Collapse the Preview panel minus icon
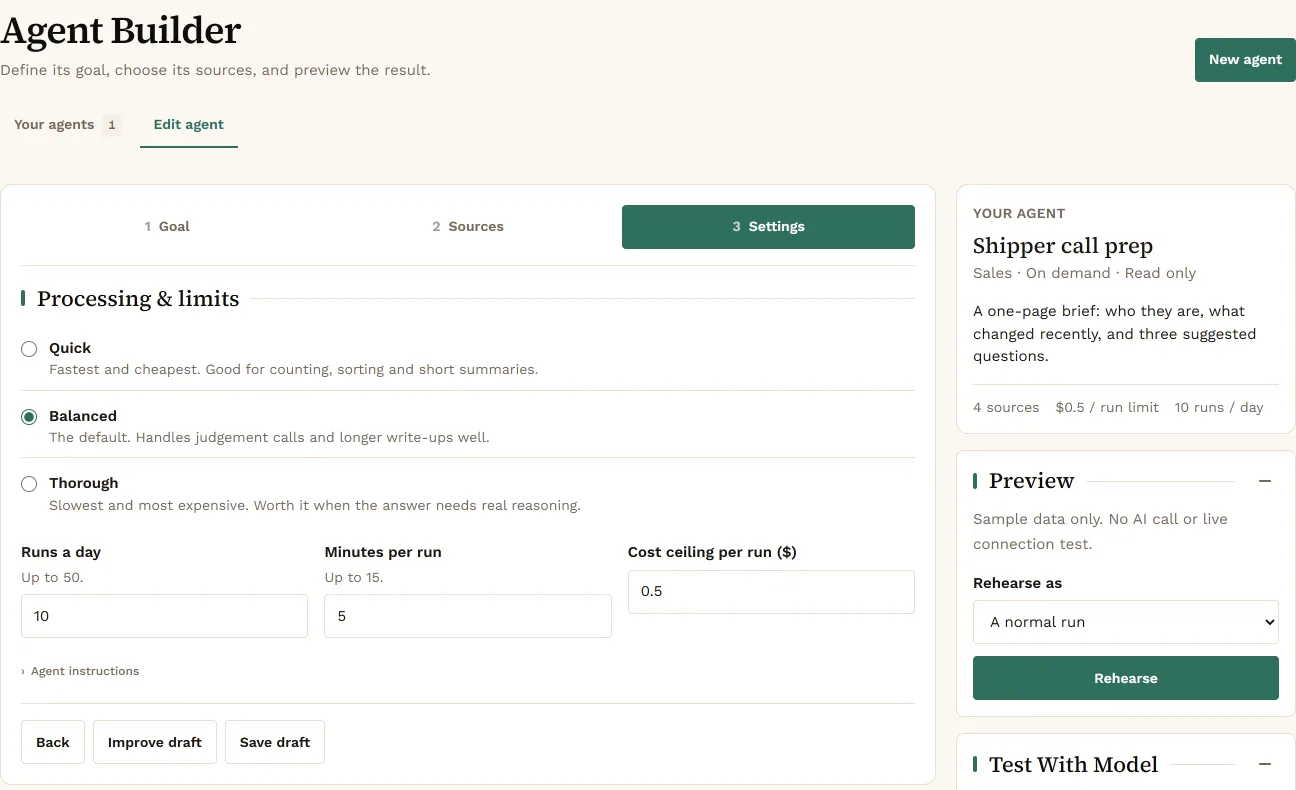 point(1265,481)
